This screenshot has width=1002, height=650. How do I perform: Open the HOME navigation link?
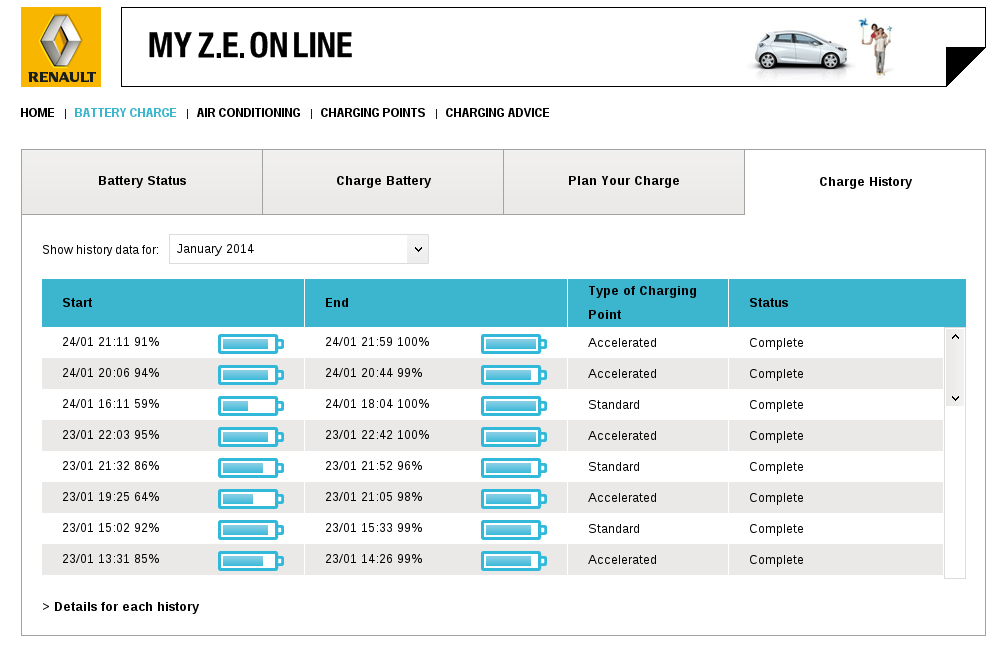[x=37, y=113]
